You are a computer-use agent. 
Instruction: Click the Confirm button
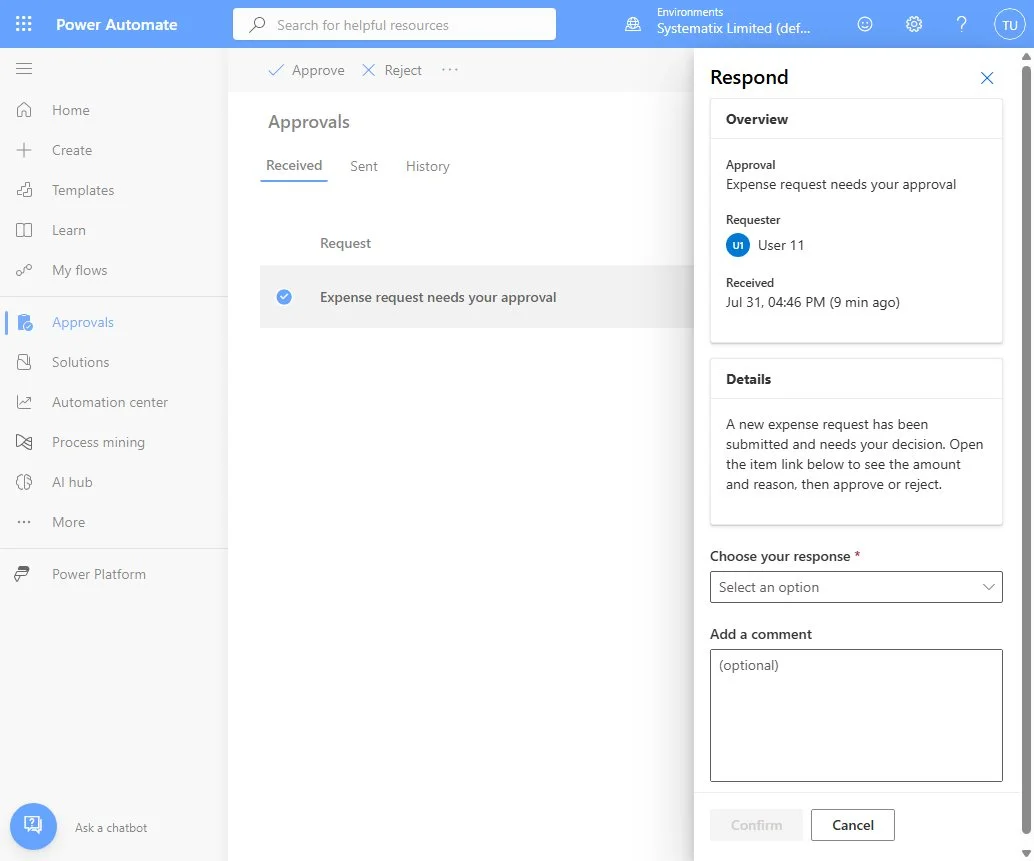coord(756,825)
